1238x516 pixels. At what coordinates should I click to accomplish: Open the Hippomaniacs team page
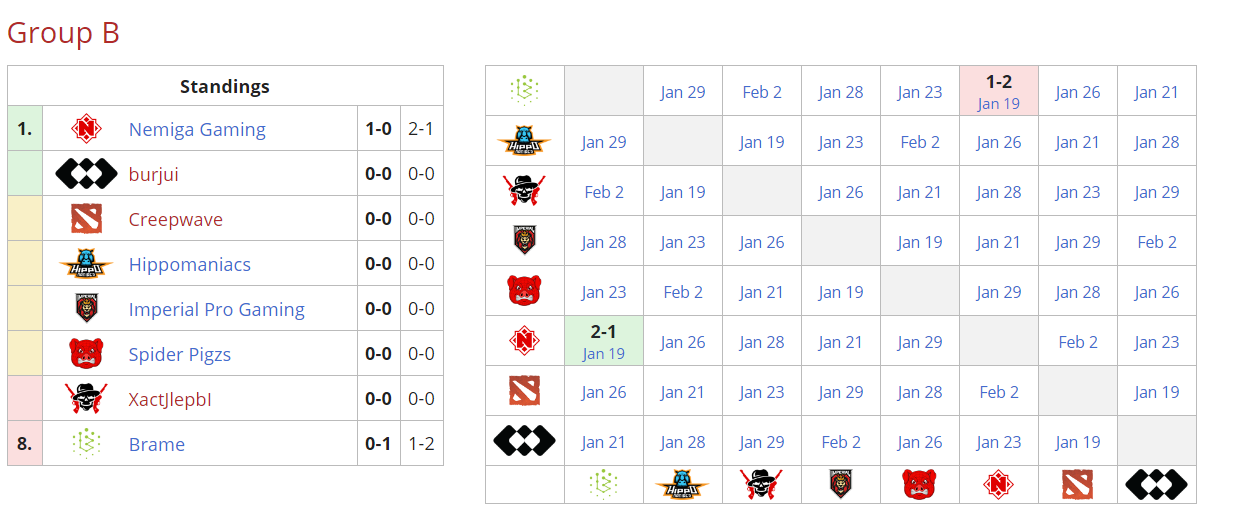(x=189, y=264)
